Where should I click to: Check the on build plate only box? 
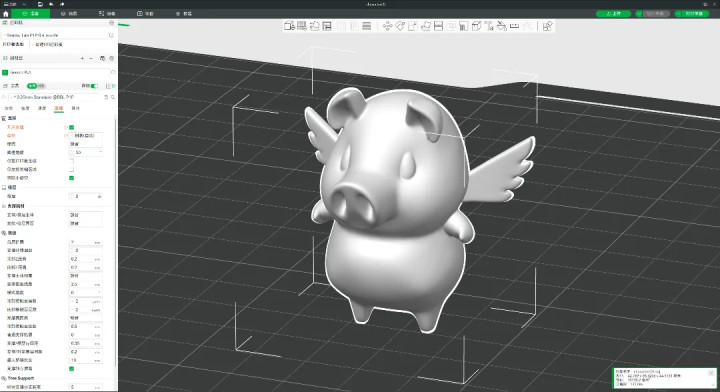[x=71, y=161]
